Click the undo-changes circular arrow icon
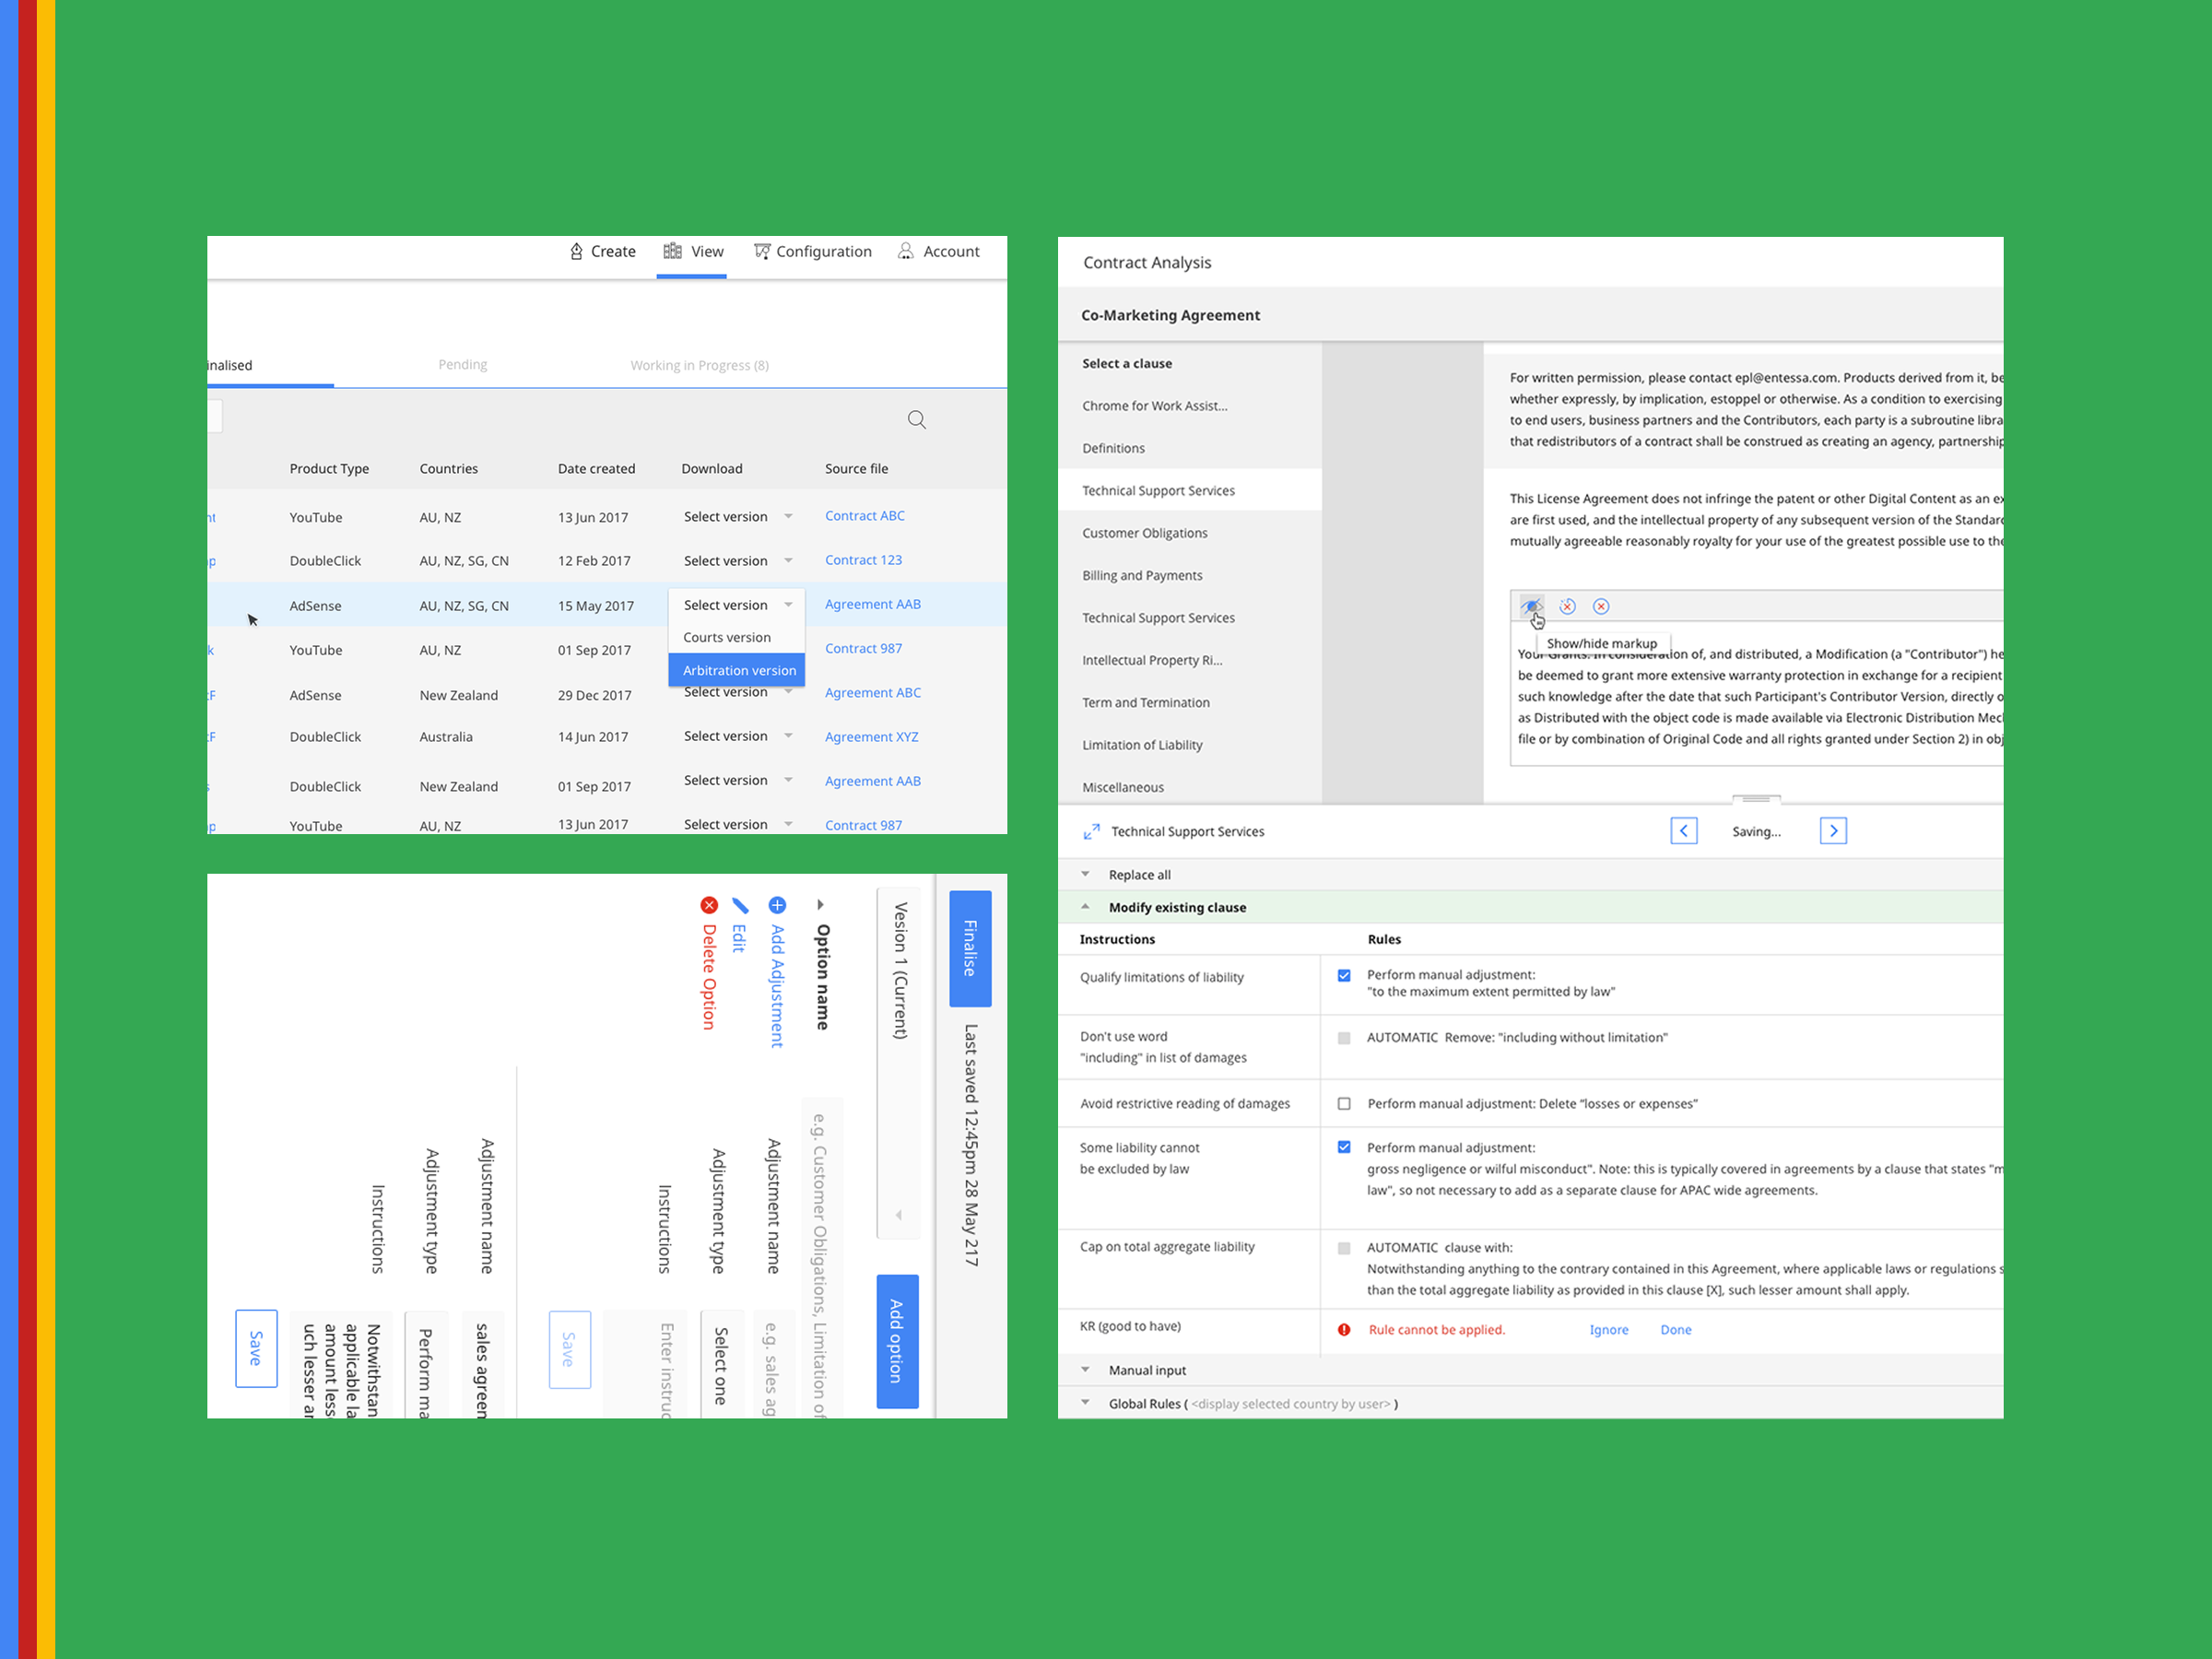Viewport: 2212px width, 1659px height. 1567,606
